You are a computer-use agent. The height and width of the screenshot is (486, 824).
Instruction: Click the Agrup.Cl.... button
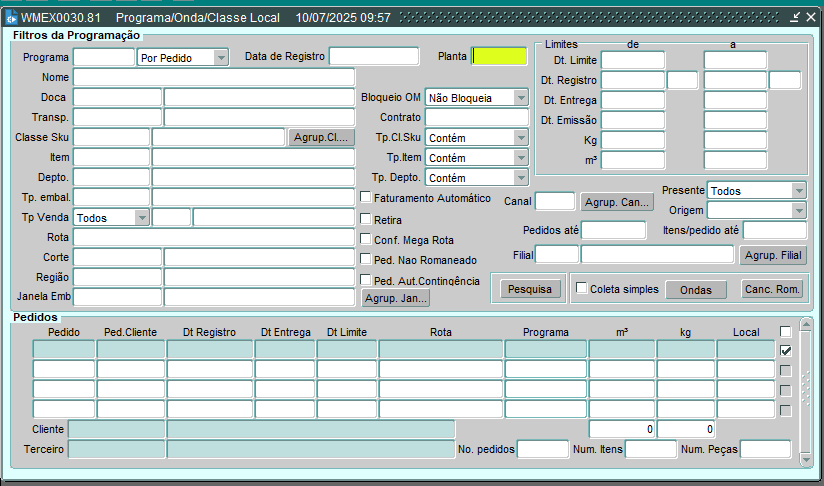tap(321, 137)
